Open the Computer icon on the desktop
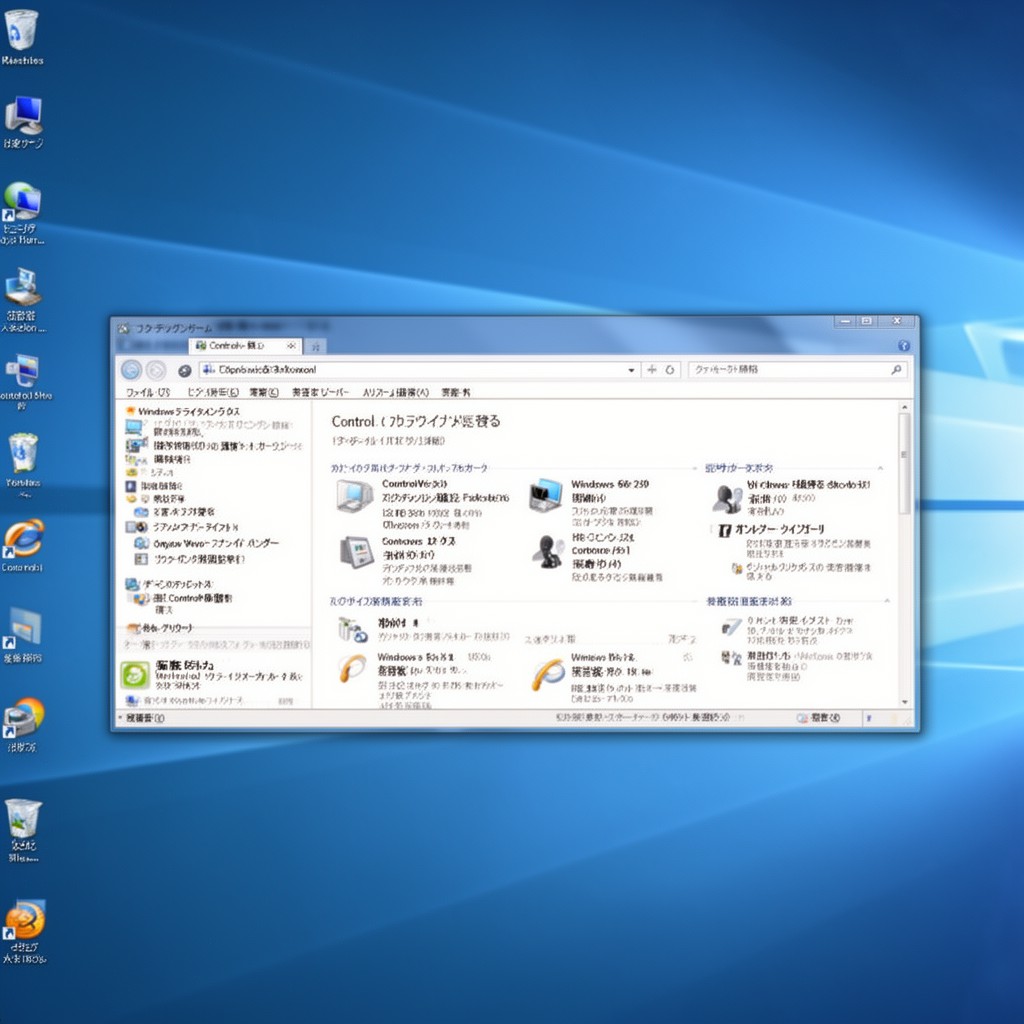 24,115
